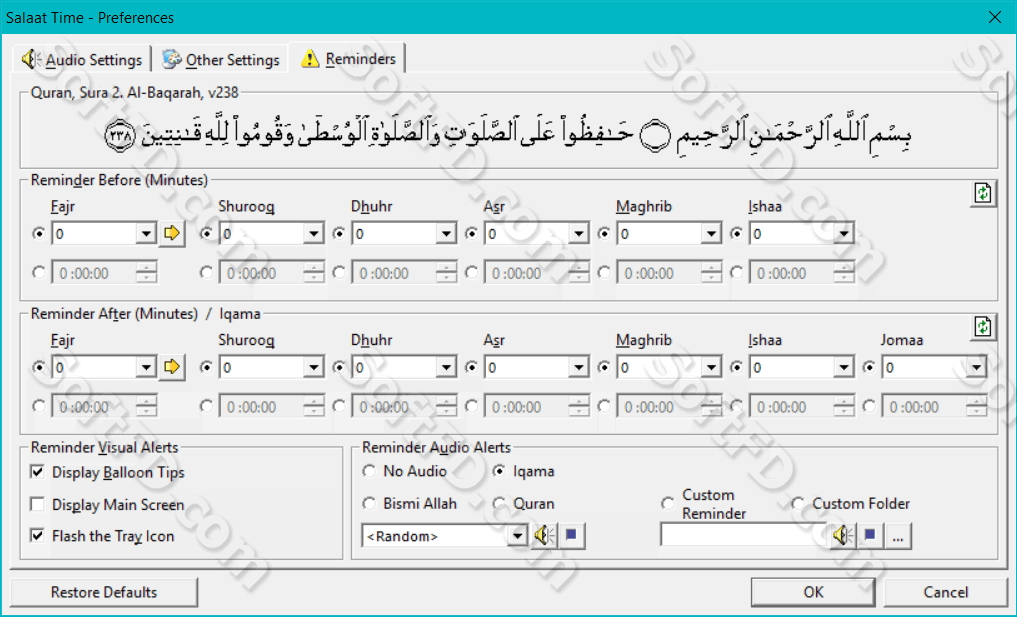Click the Jomaa time field in Reminder After
The image size is (1017, 617).
coord(935,407)
